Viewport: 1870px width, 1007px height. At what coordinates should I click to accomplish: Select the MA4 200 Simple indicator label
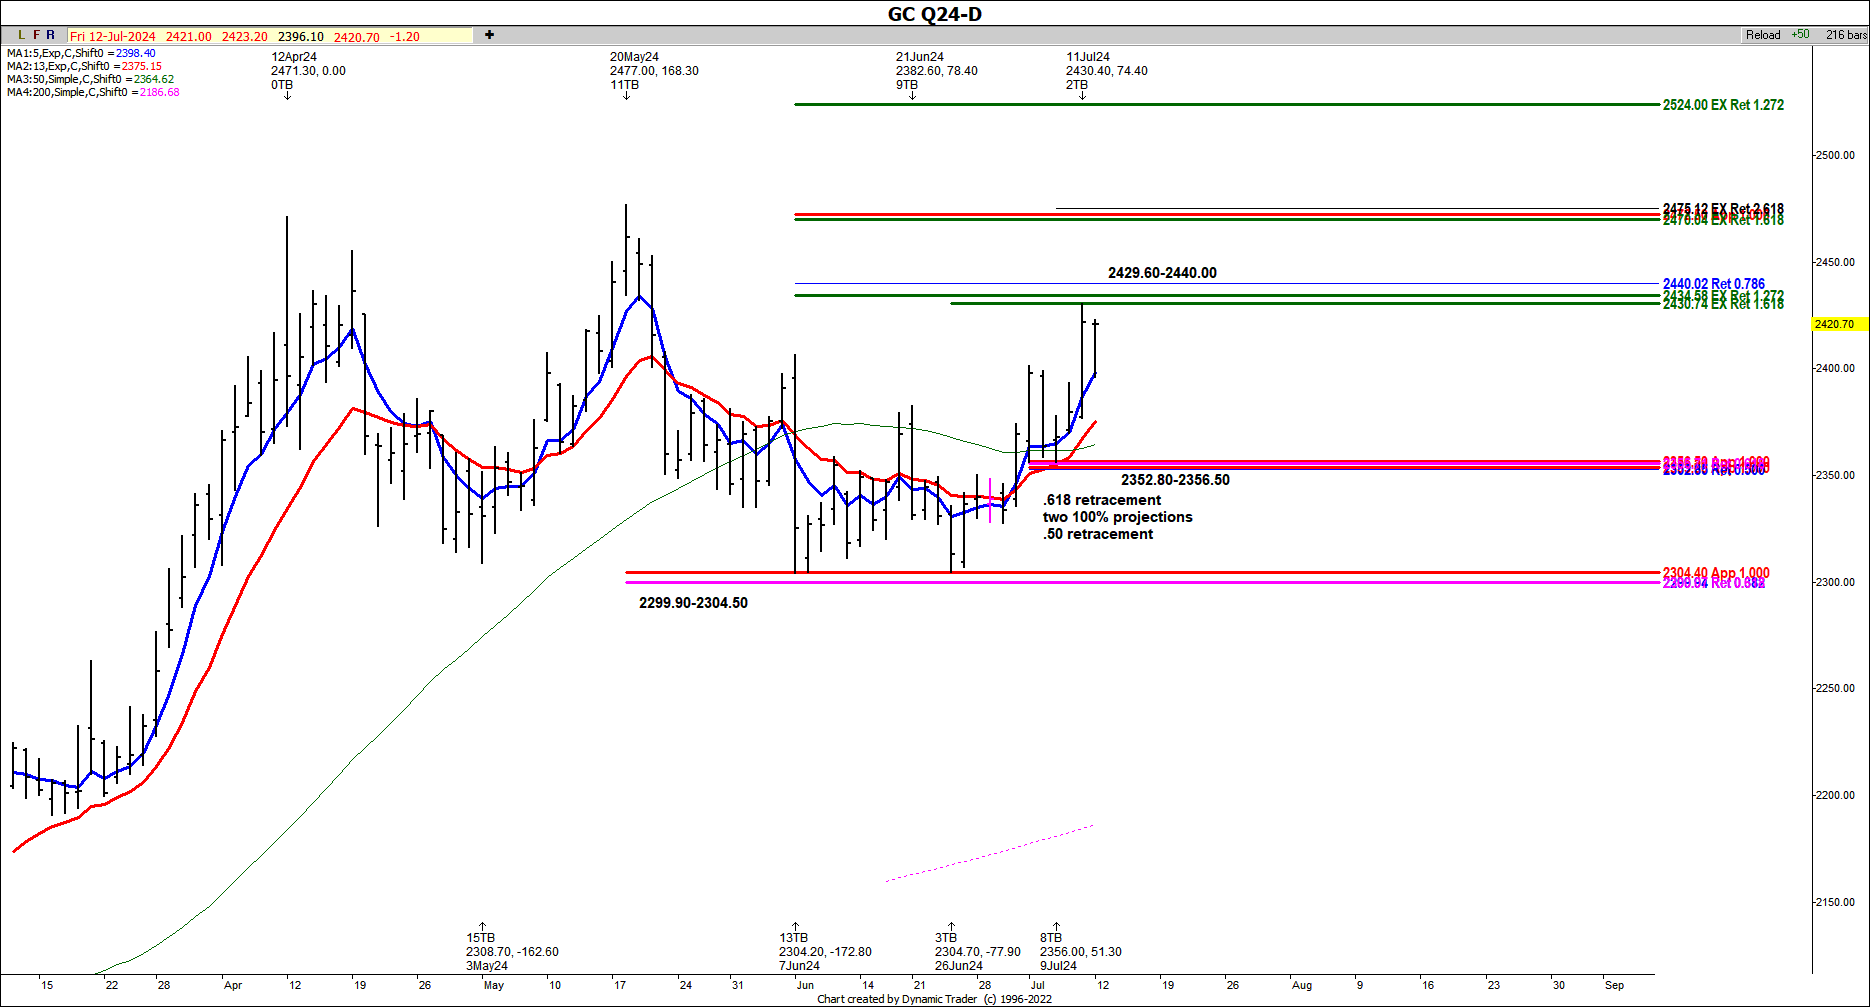coord(93,92)
